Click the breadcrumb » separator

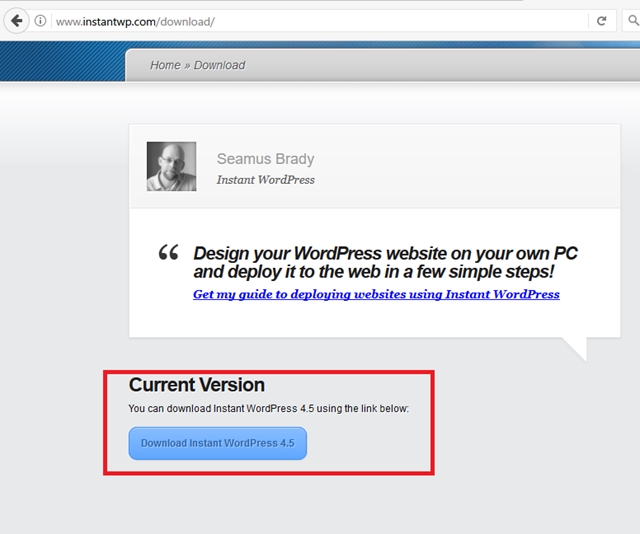(x=187, y=65)
